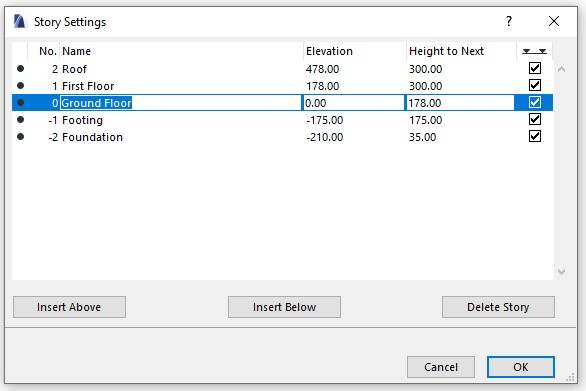The height and width of the screenshot is (391, 586).
Task: Select the Roof story name
Action: point(74,69)
